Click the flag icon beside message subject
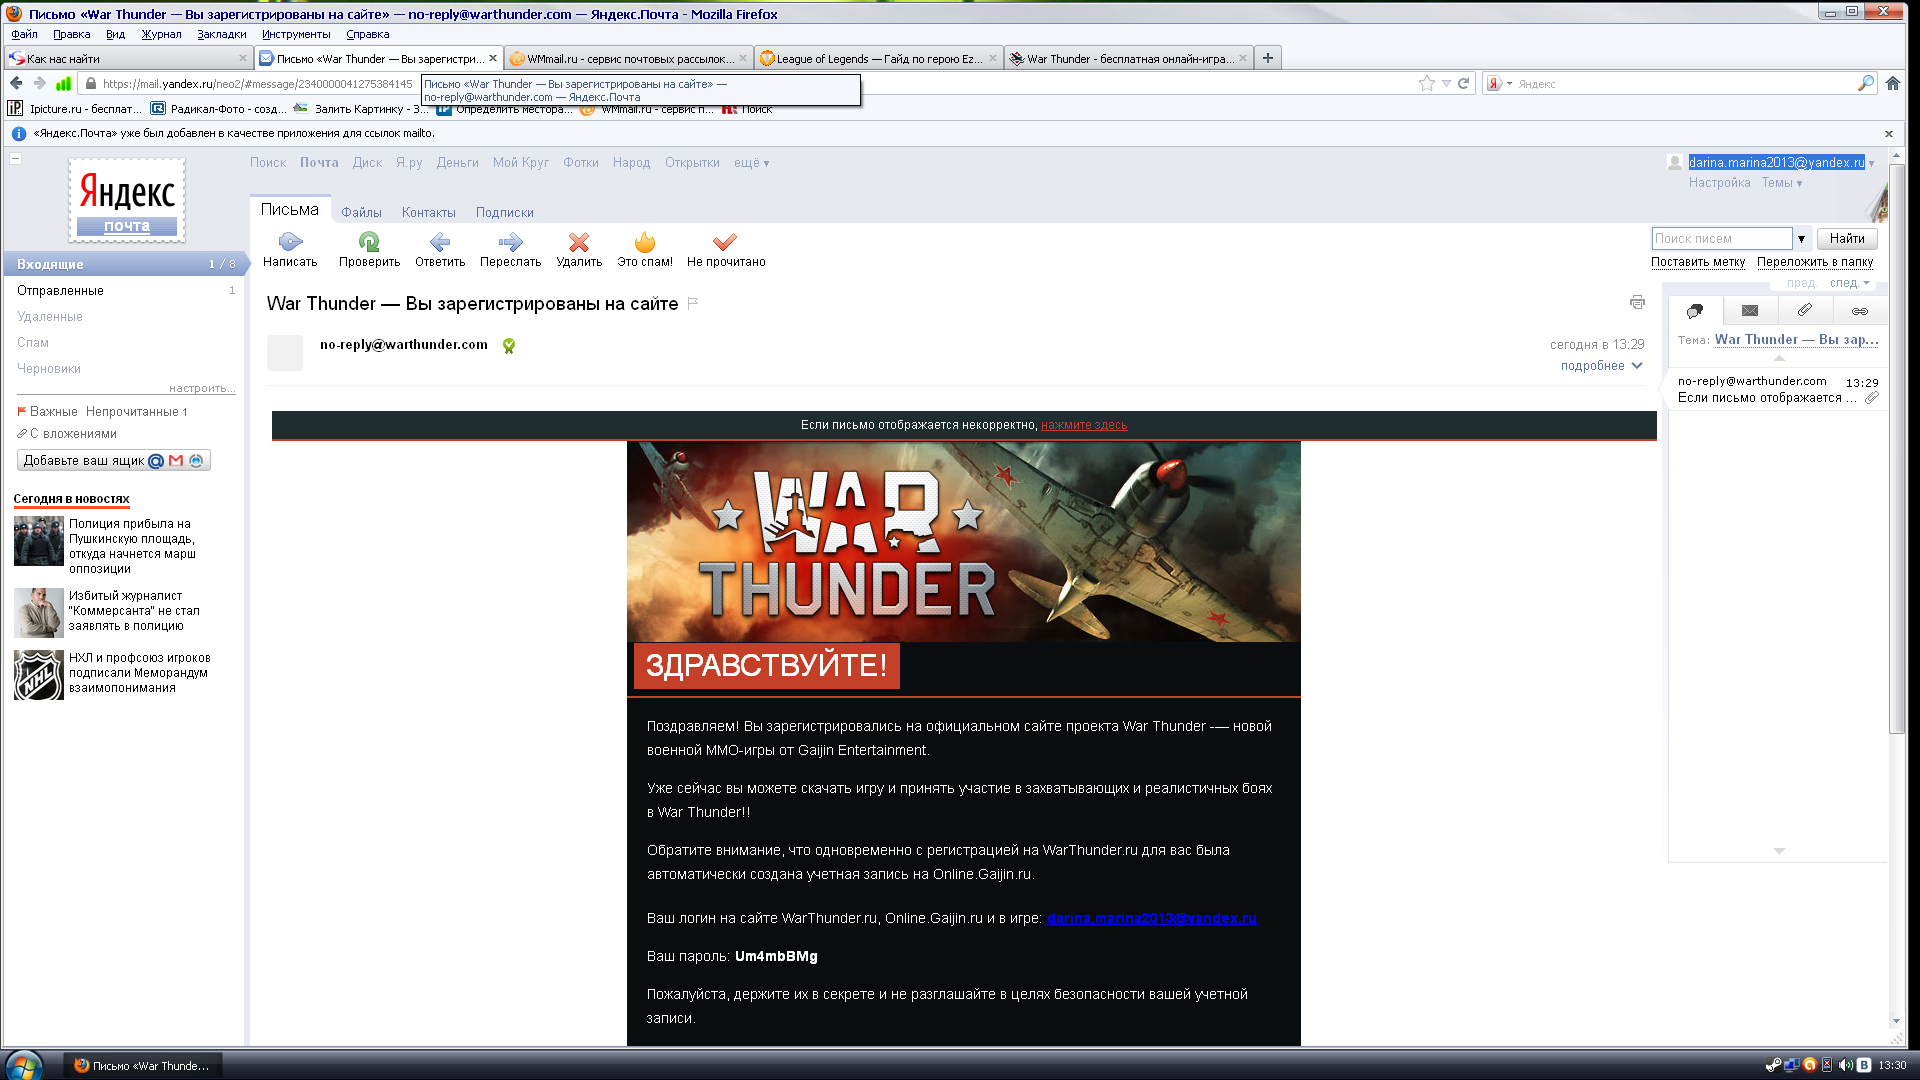 (x=693, y=303)
